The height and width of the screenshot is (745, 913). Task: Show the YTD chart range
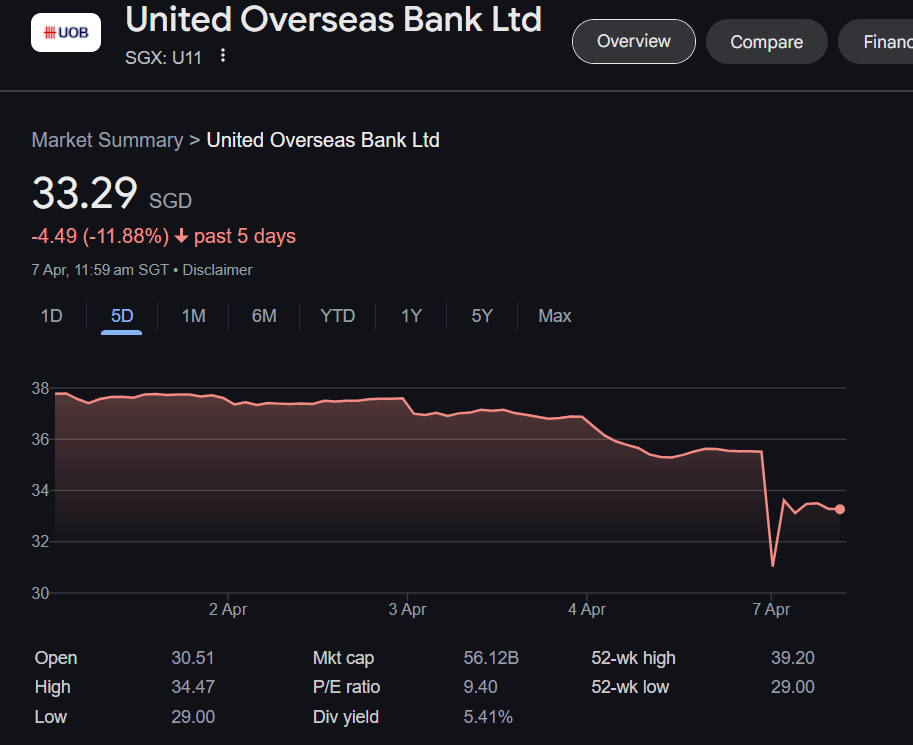(337, 316)
